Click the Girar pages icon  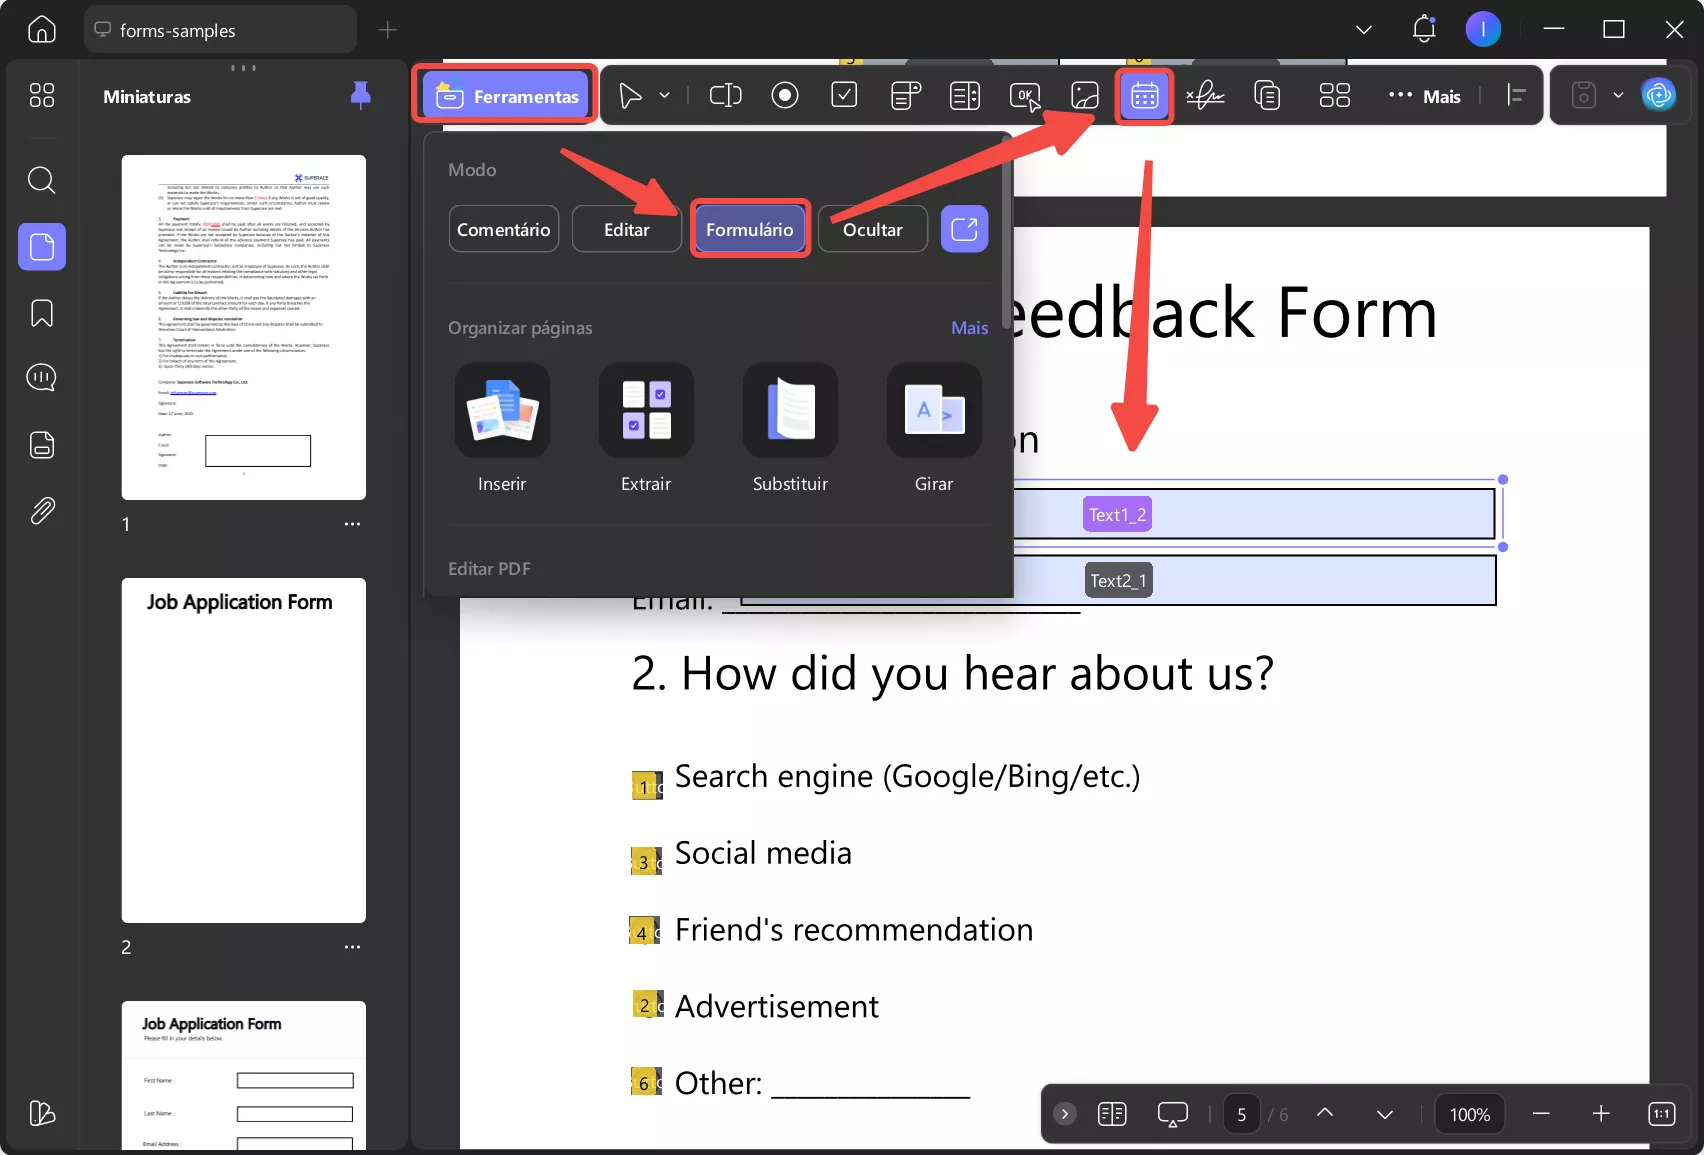point(934,410)
